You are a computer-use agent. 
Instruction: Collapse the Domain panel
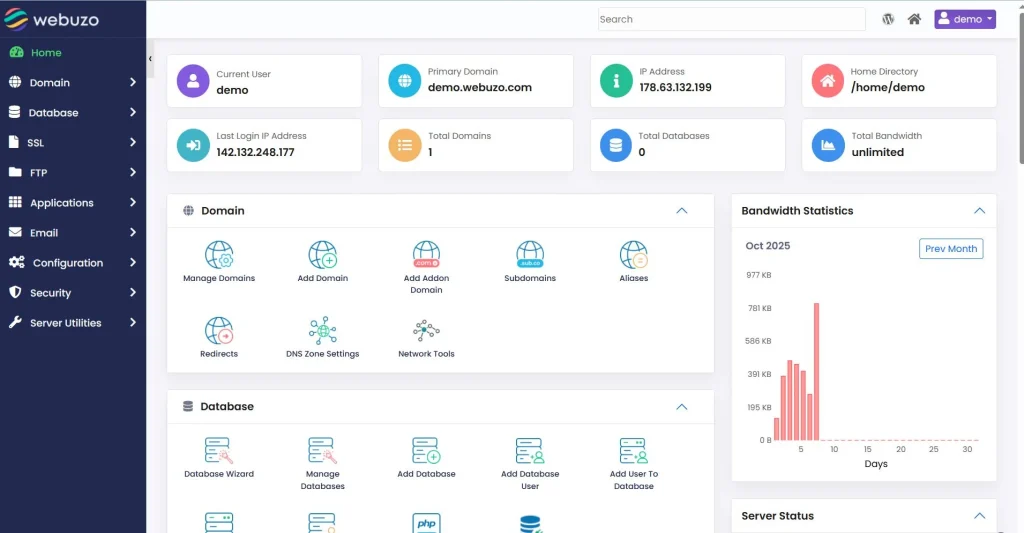(682, 211)
